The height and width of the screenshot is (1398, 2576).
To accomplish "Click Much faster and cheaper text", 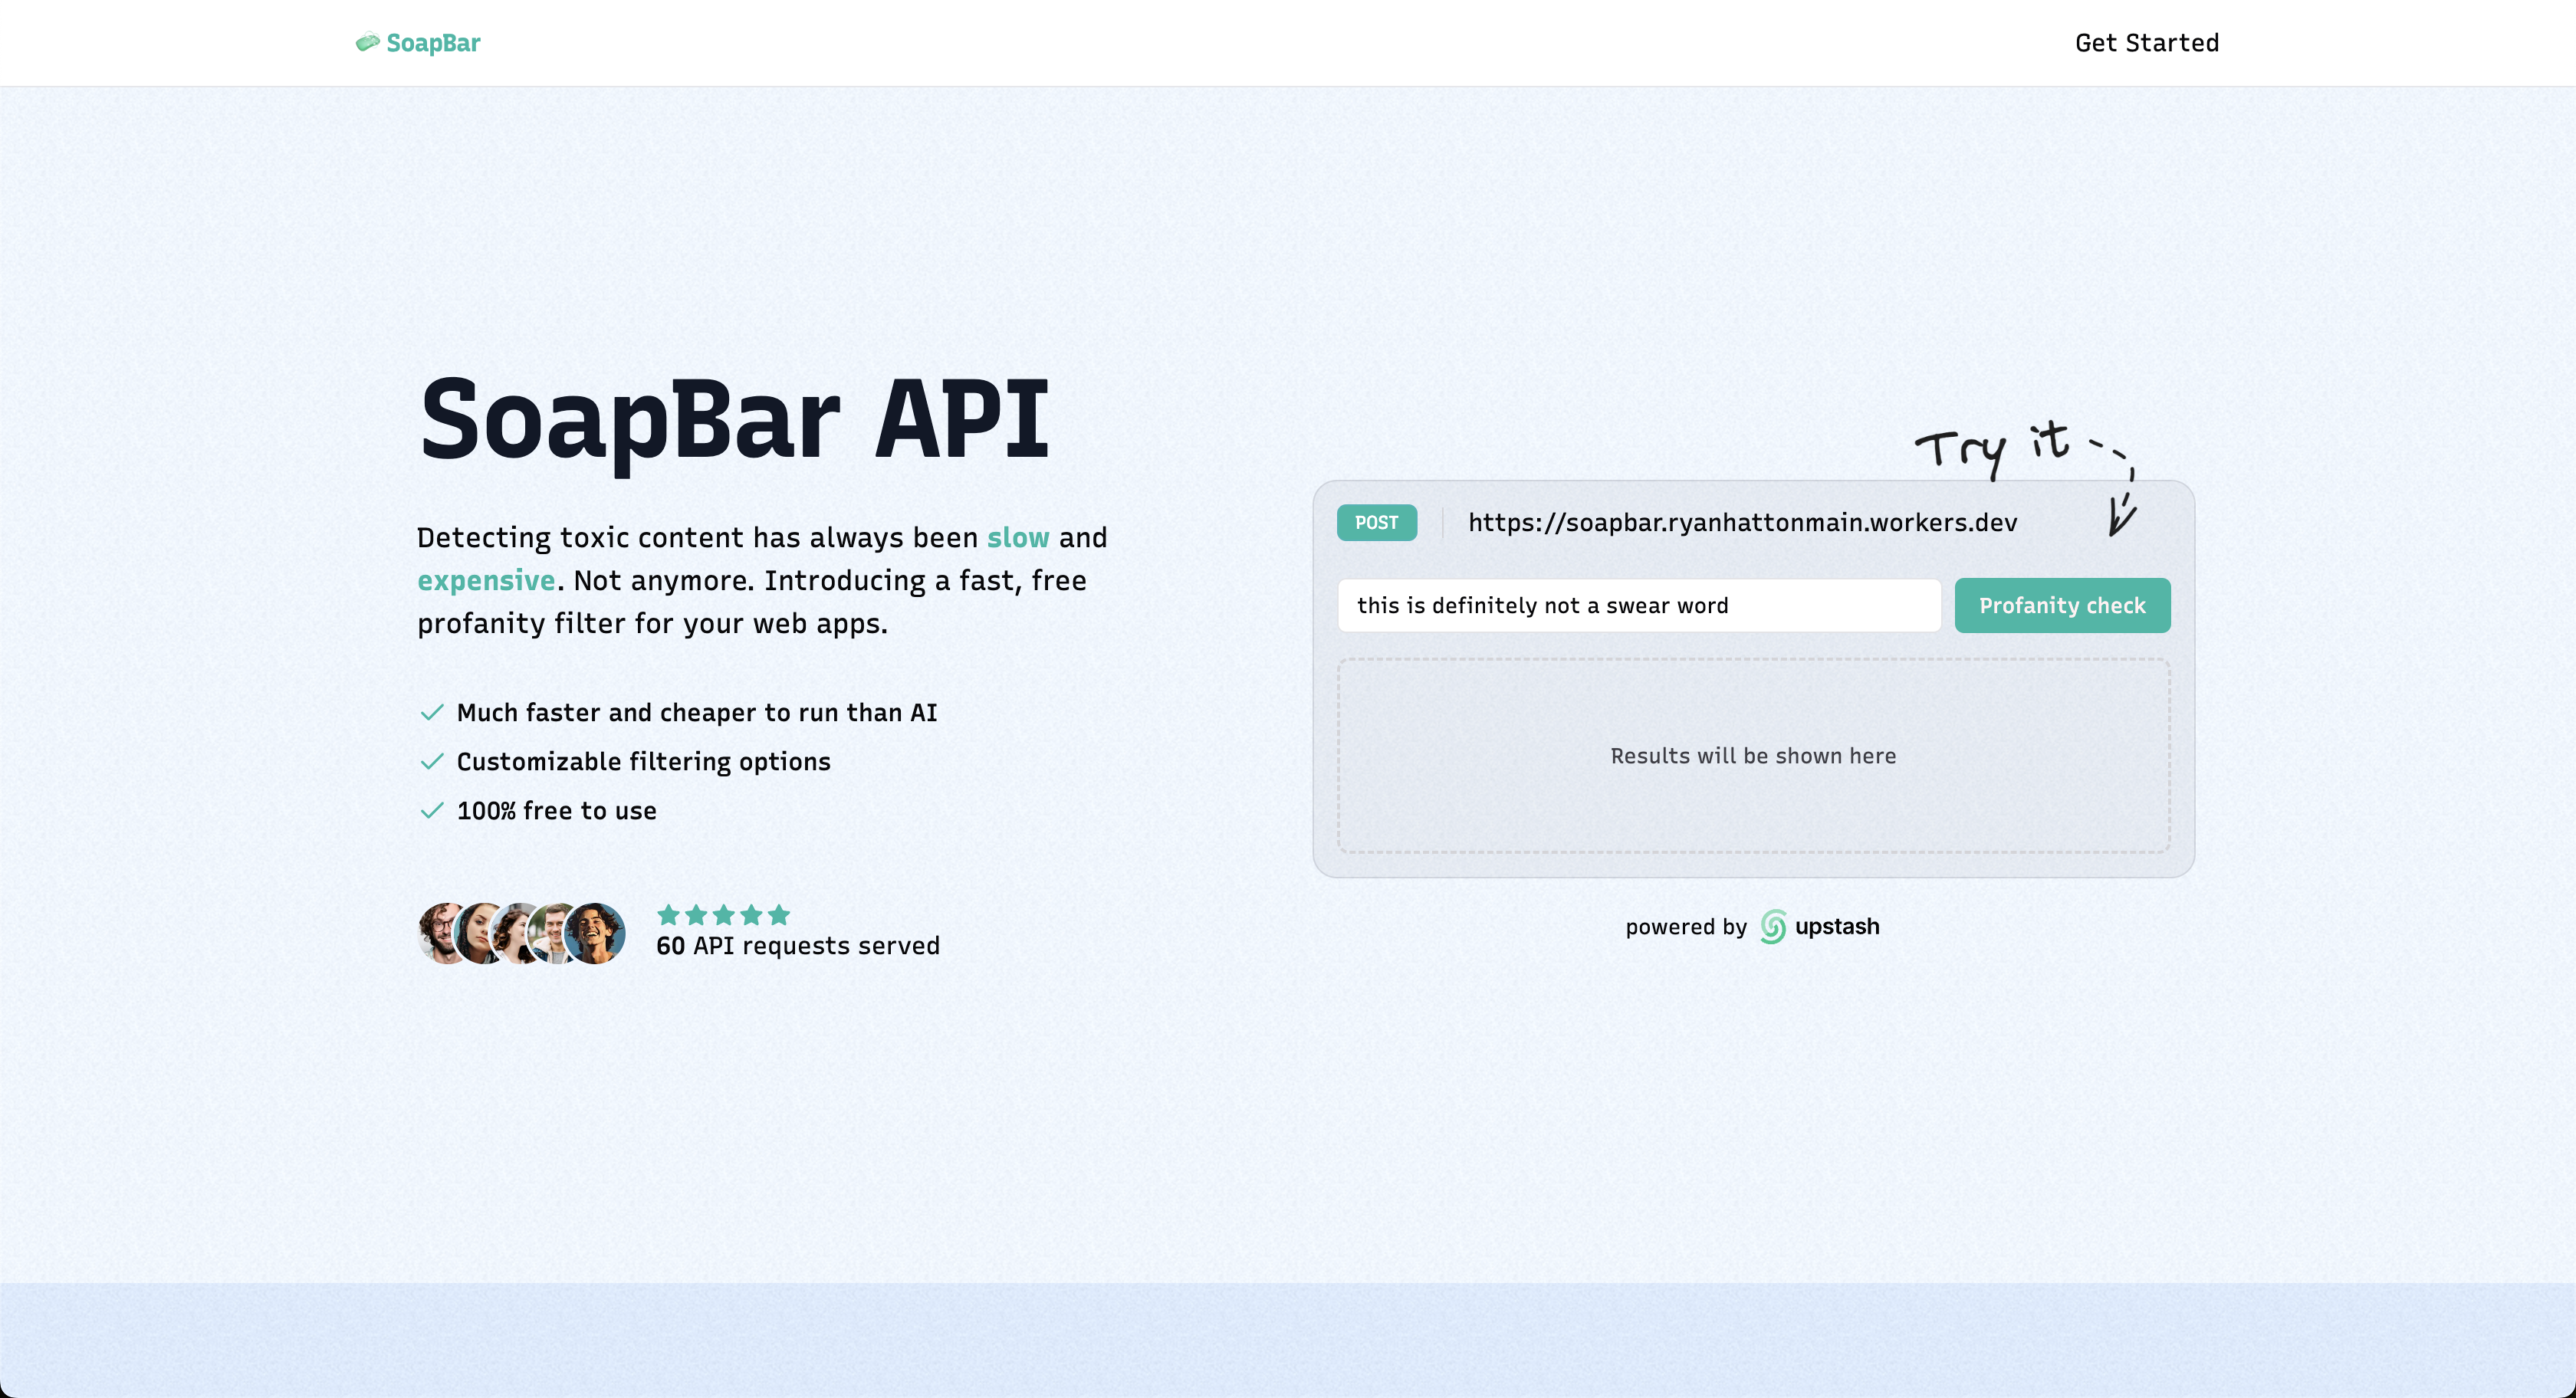I will [697, 712].
